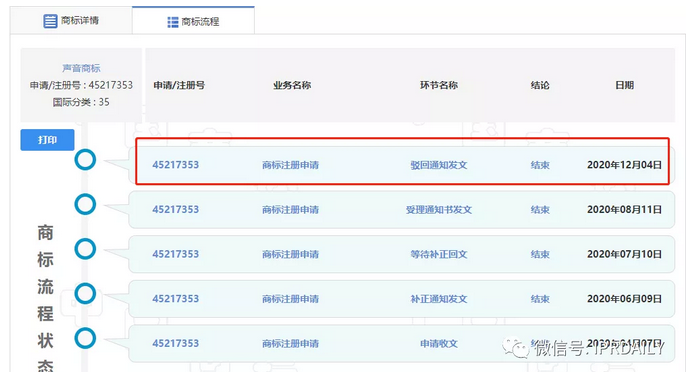Image resolution: width=691 pixels, height=372 pixels.
Task: Click the date 2020年07月10日
Action: pyautogui.click(x=624, y=254)
